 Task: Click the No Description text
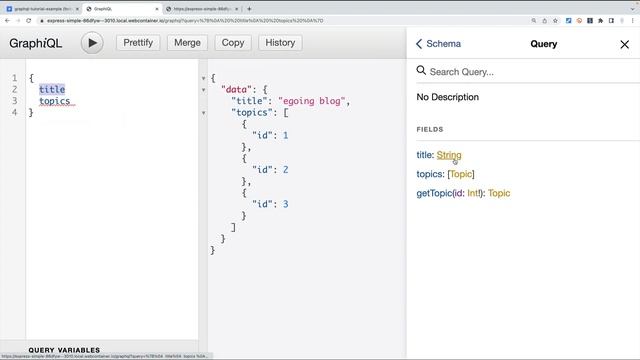447,97
